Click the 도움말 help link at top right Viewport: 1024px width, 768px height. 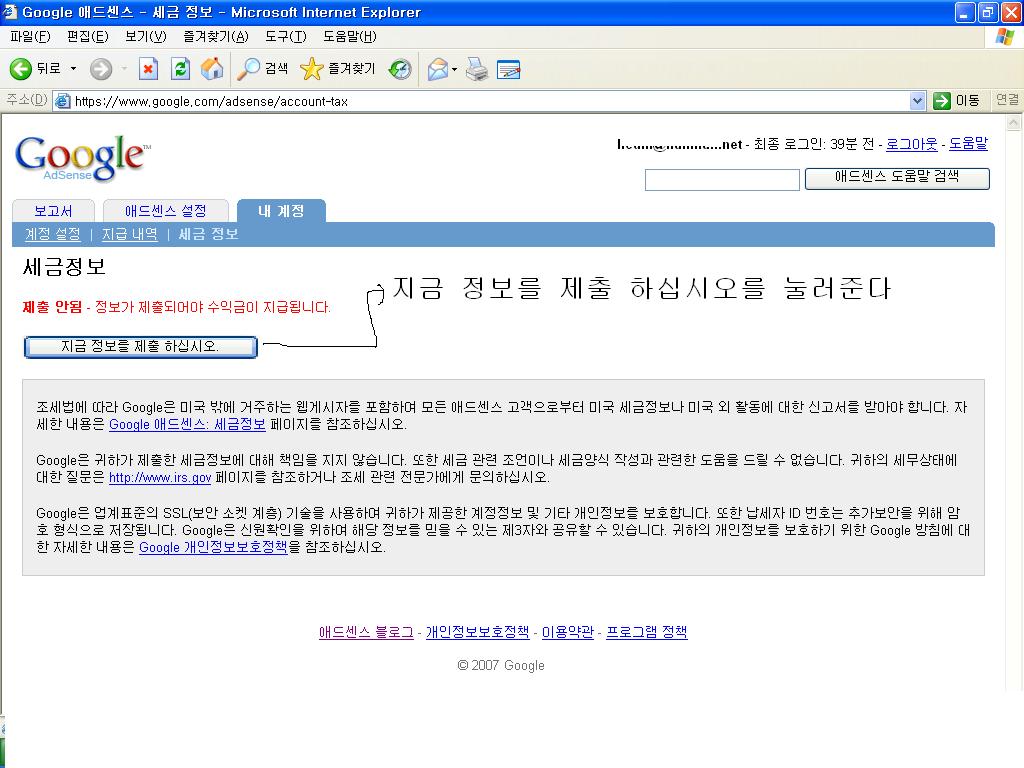(x=968, y=144)
